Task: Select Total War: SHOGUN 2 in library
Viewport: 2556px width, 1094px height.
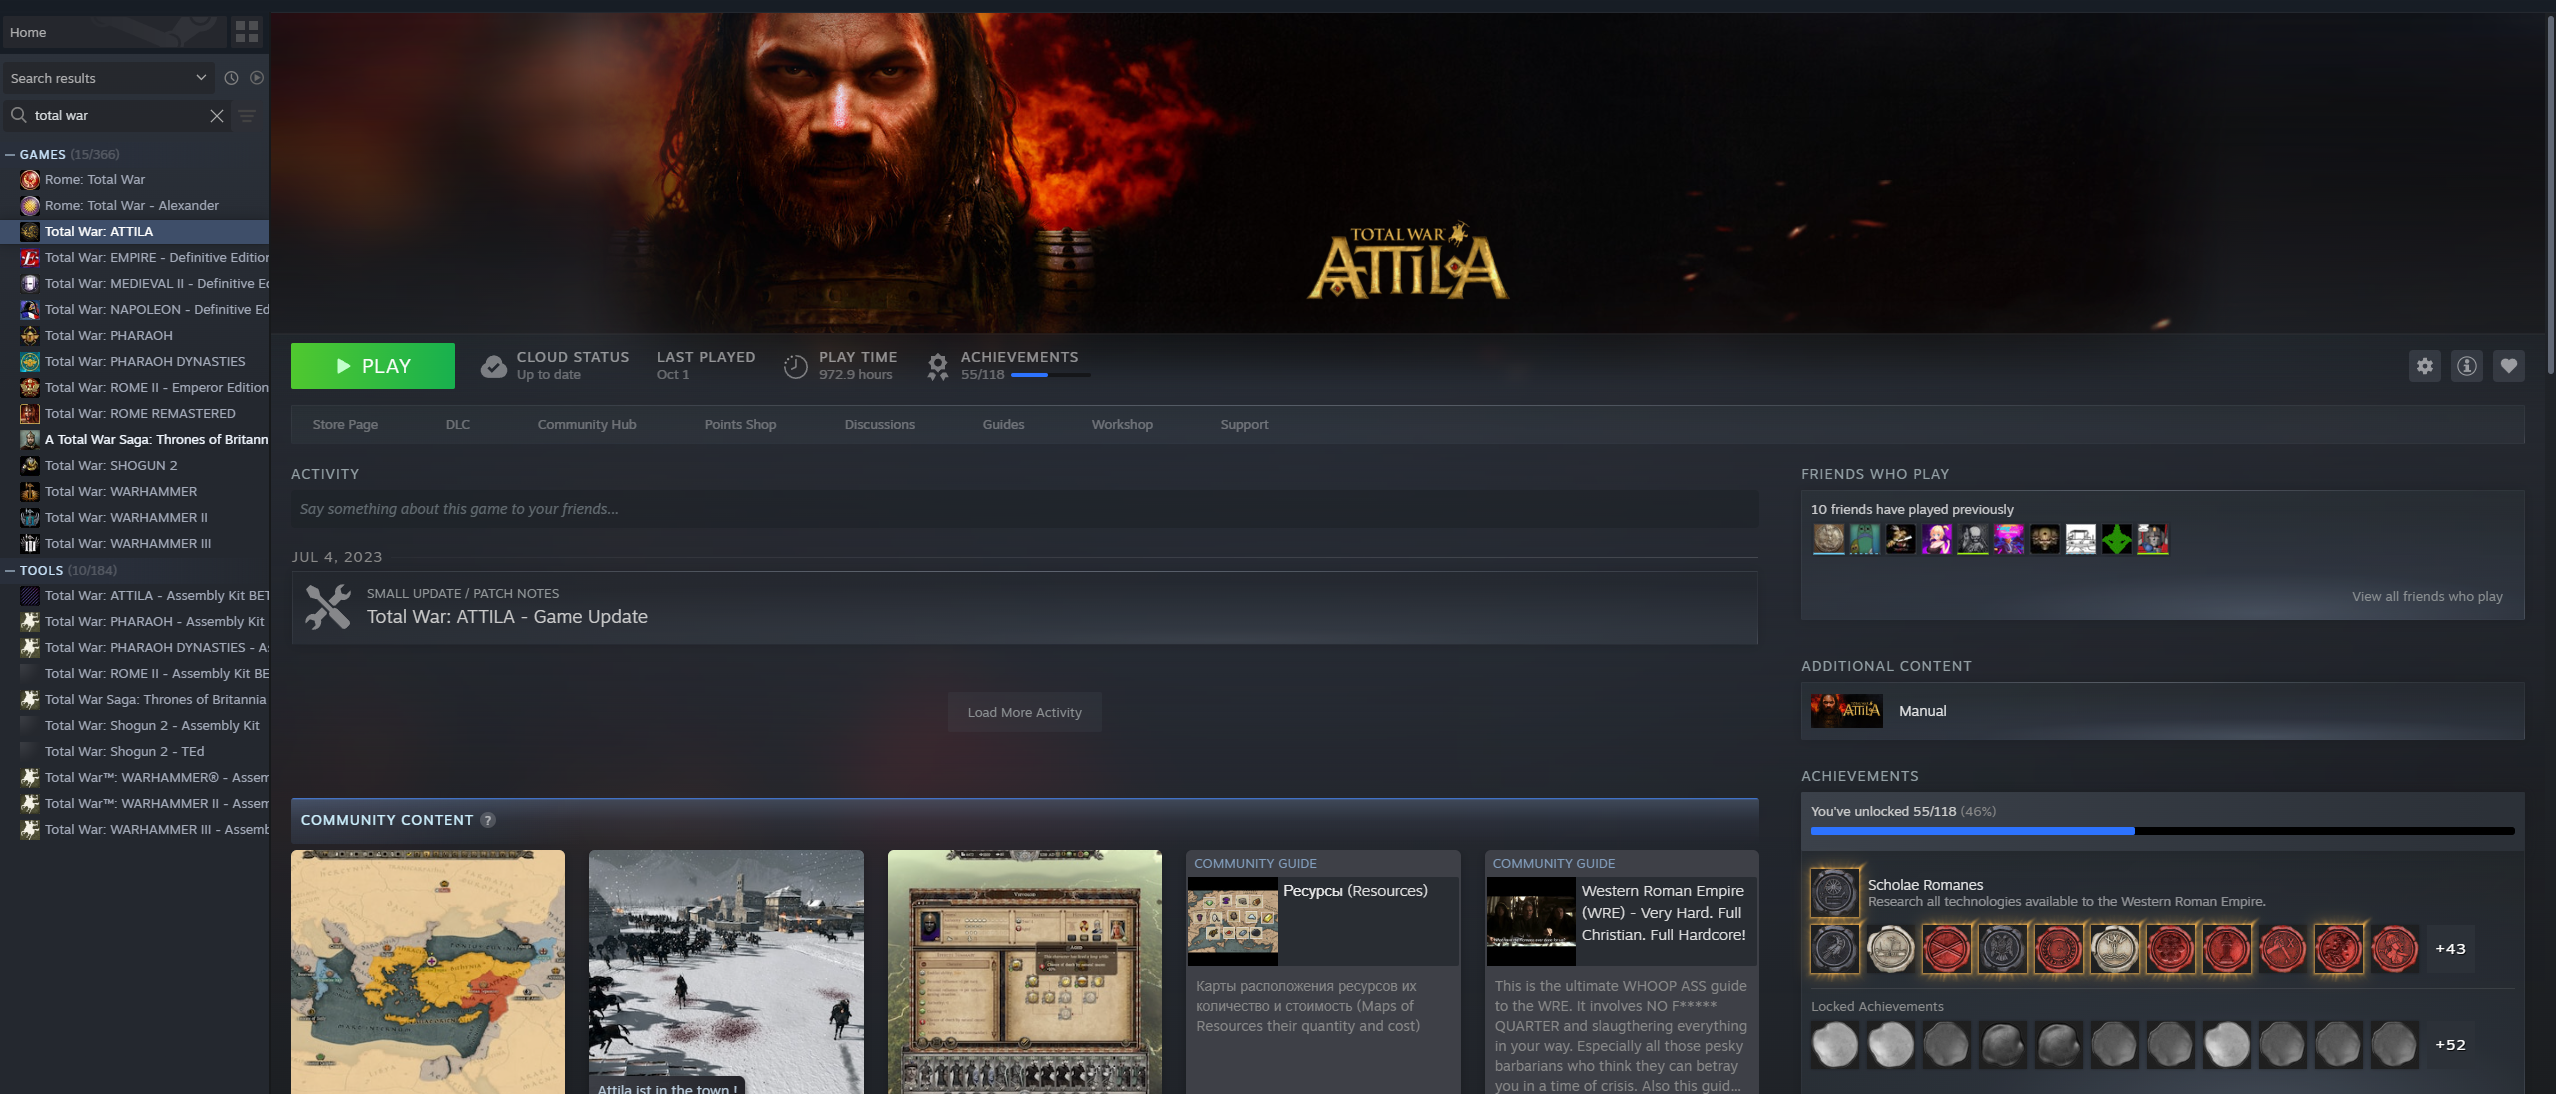Action: 111,466
